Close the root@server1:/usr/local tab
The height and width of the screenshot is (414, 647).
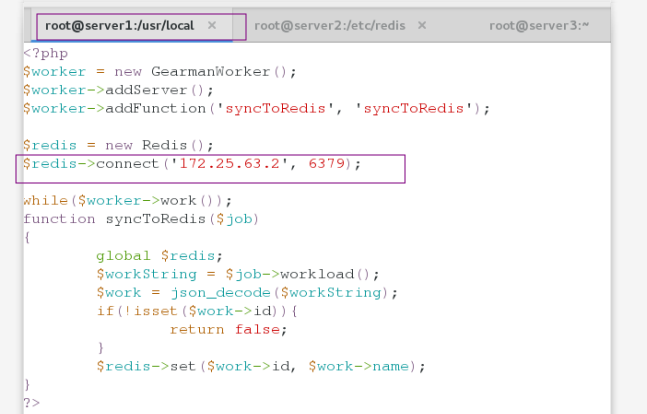[x=212, y=26]
